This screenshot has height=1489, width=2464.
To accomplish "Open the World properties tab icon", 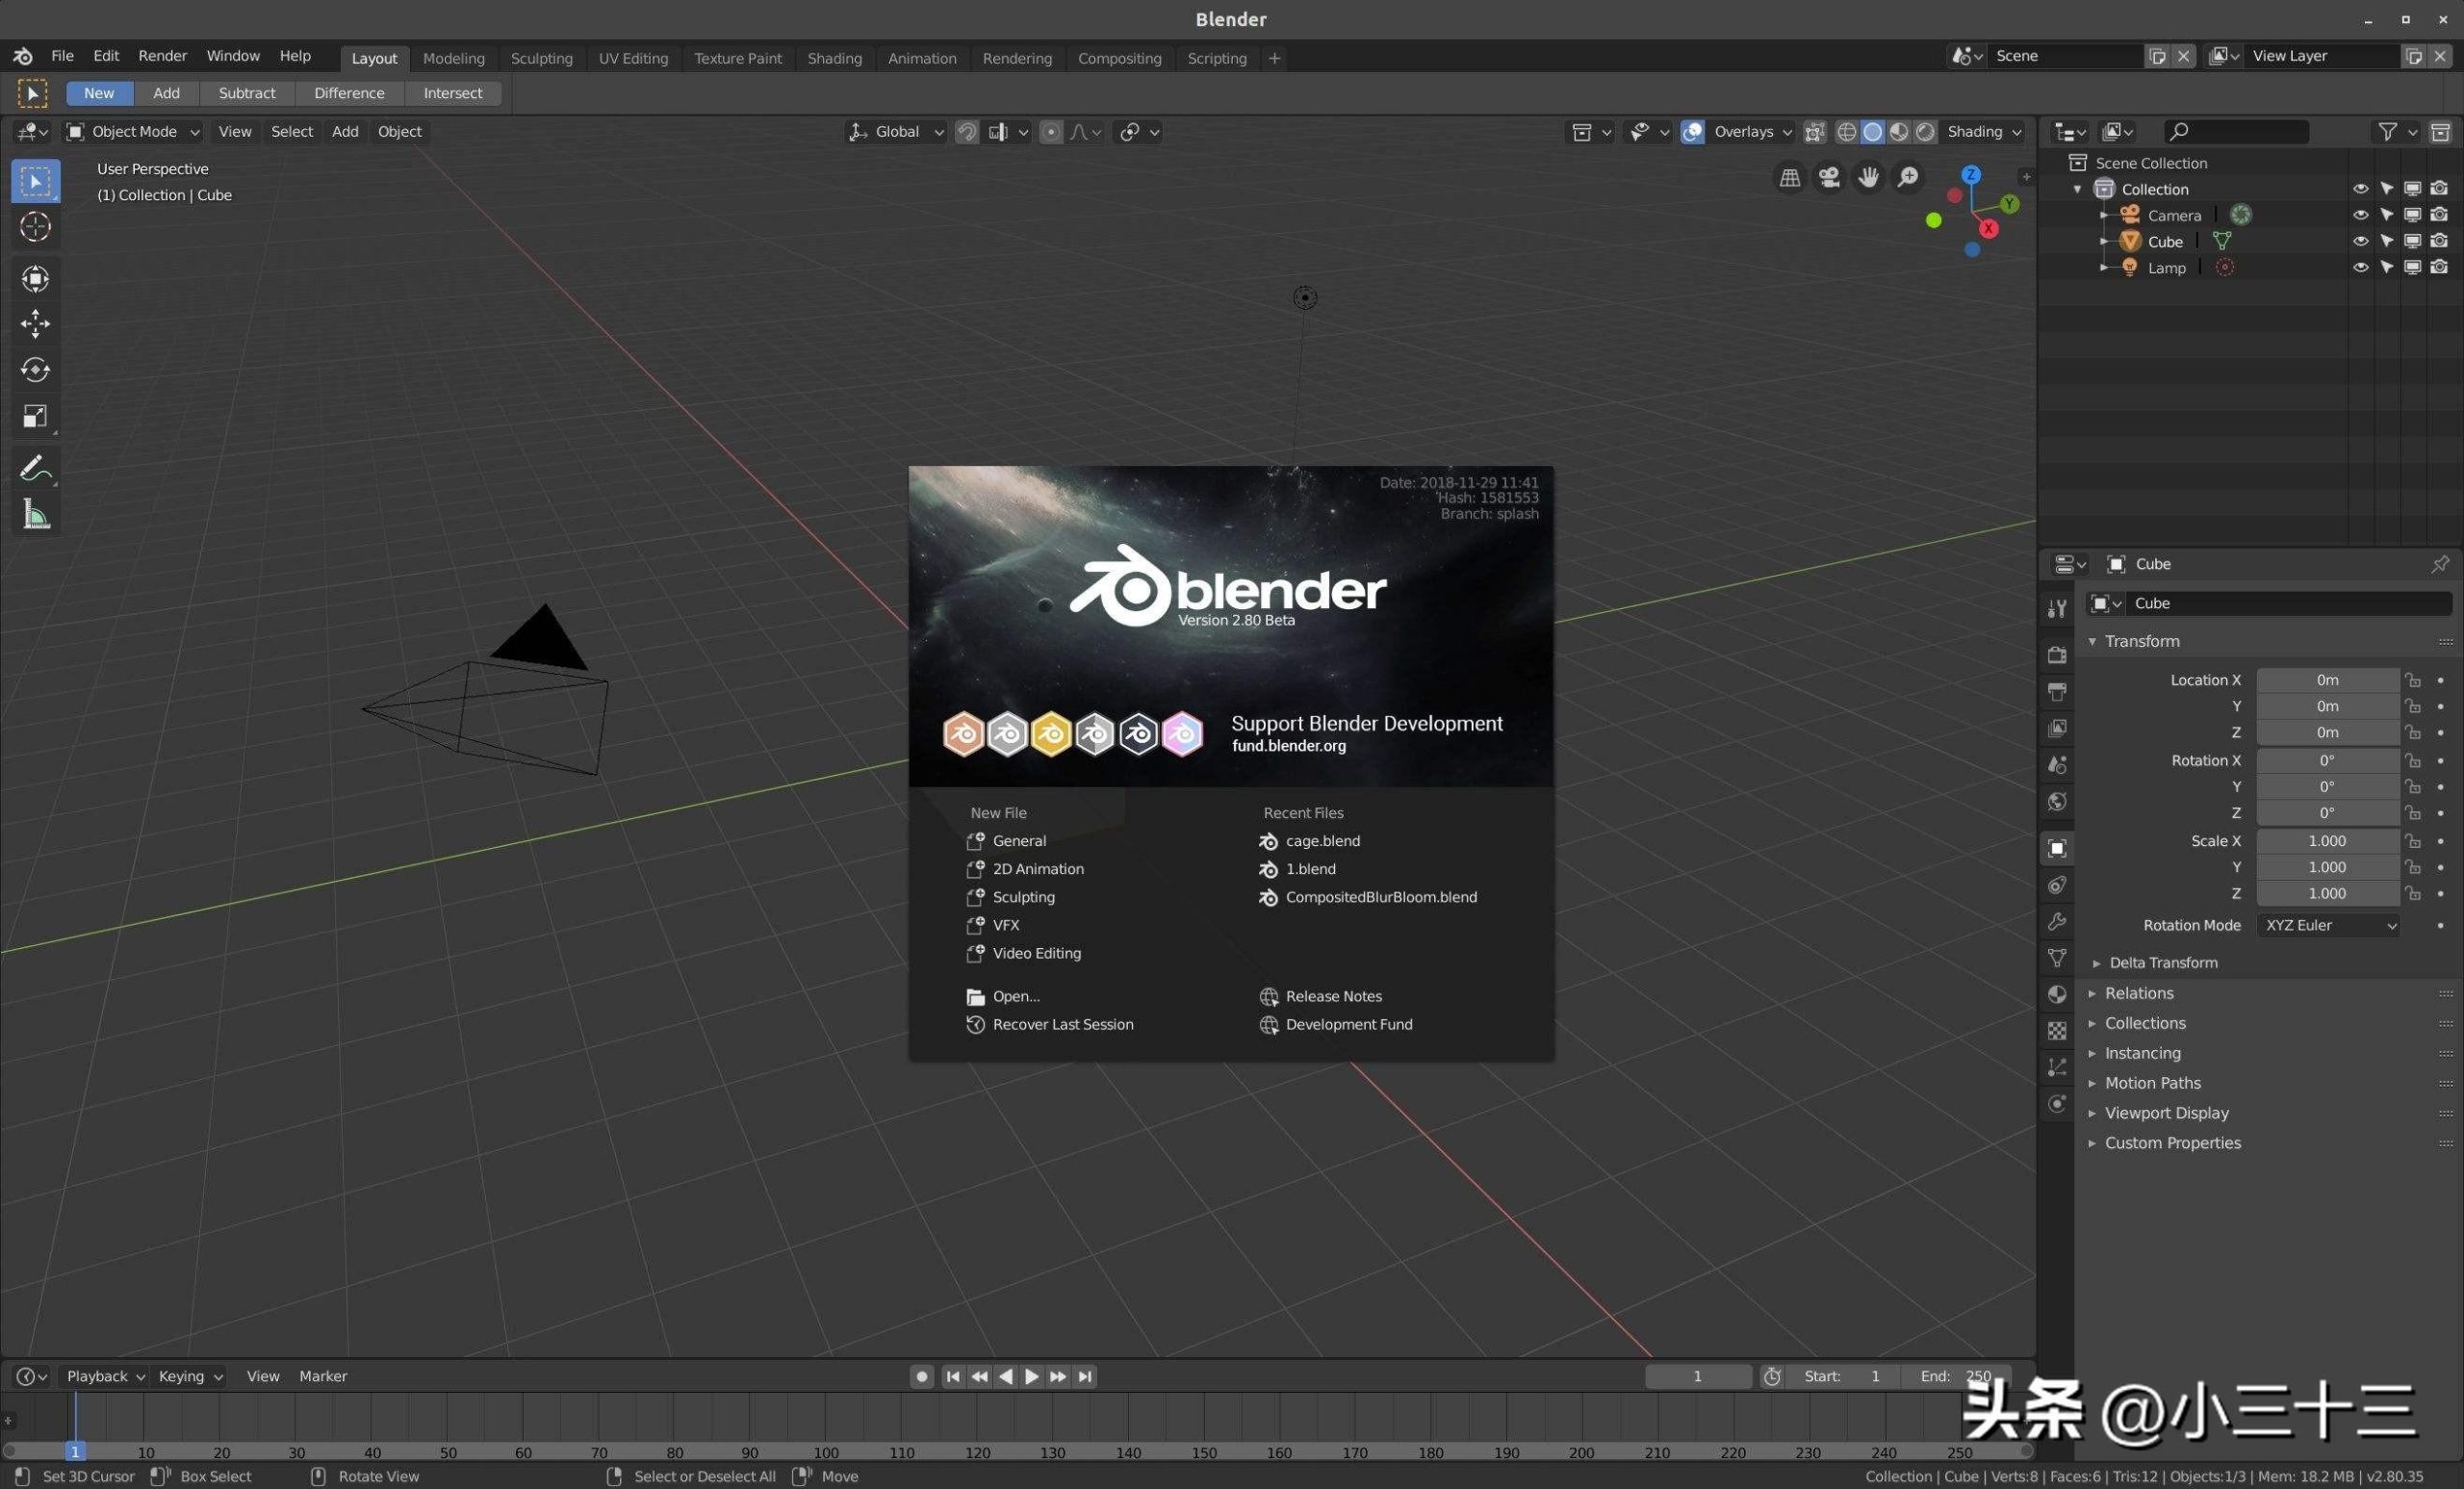I will (x=2057, y=801).
